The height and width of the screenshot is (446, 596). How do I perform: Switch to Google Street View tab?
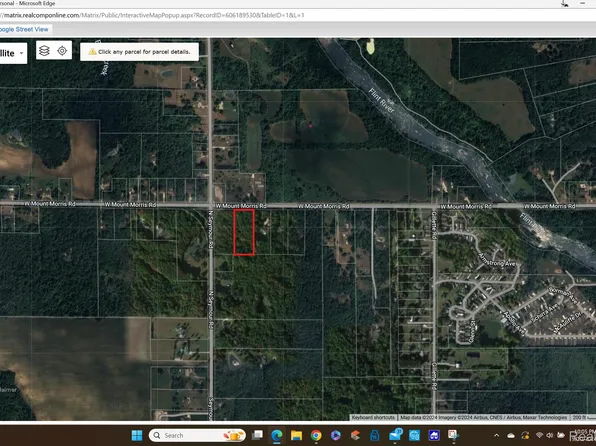click(24, 29)
